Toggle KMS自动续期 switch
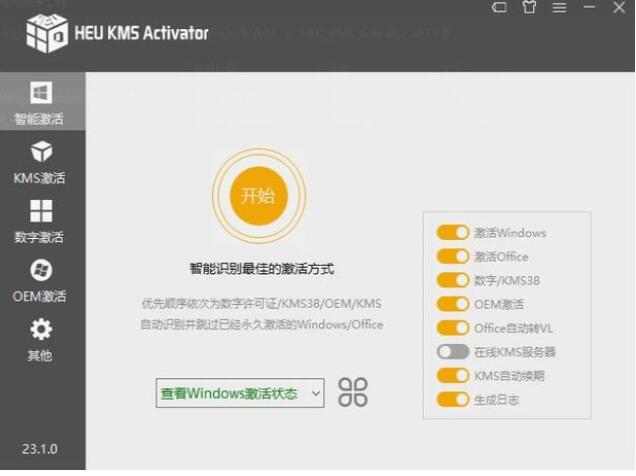 click(x=453, y=375)
